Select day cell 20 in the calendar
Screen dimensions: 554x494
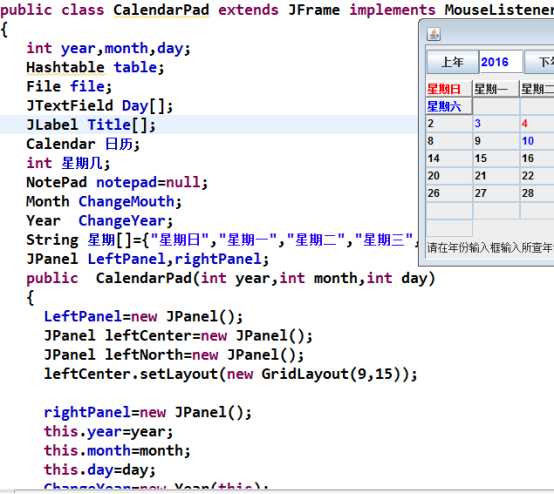449,175
